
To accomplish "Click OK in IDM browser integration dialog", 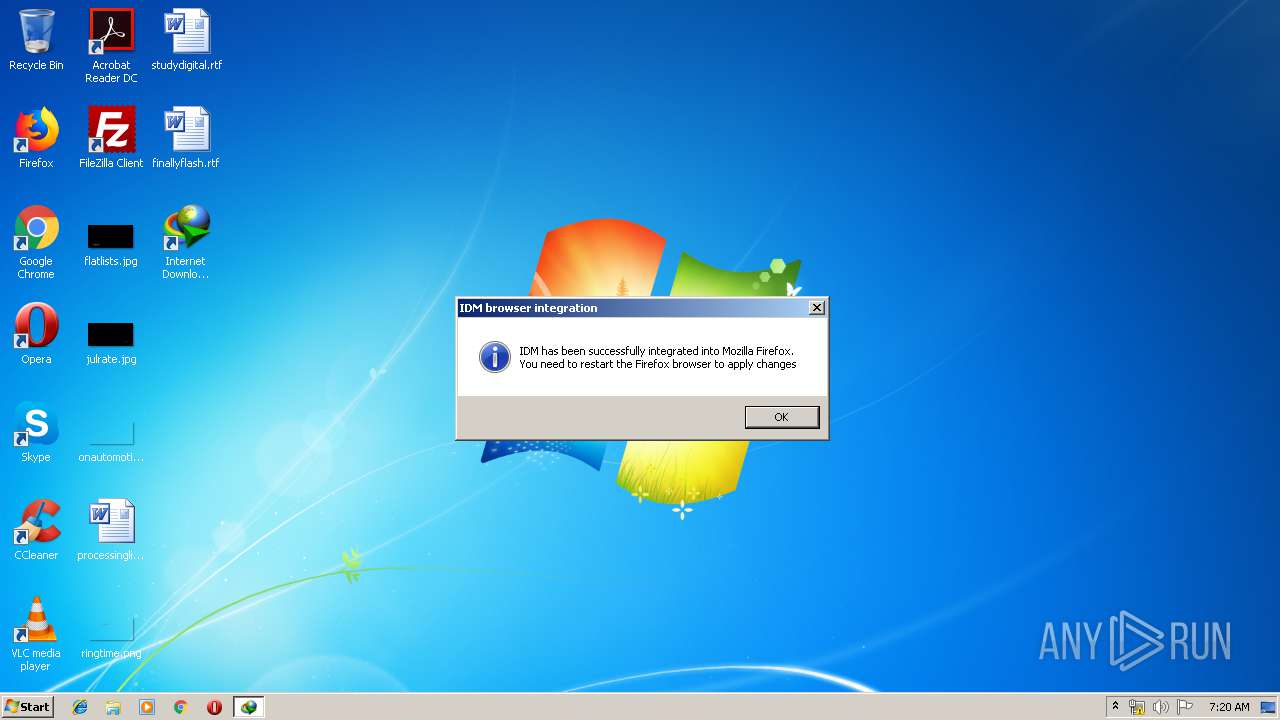I will tap(782, 417).
